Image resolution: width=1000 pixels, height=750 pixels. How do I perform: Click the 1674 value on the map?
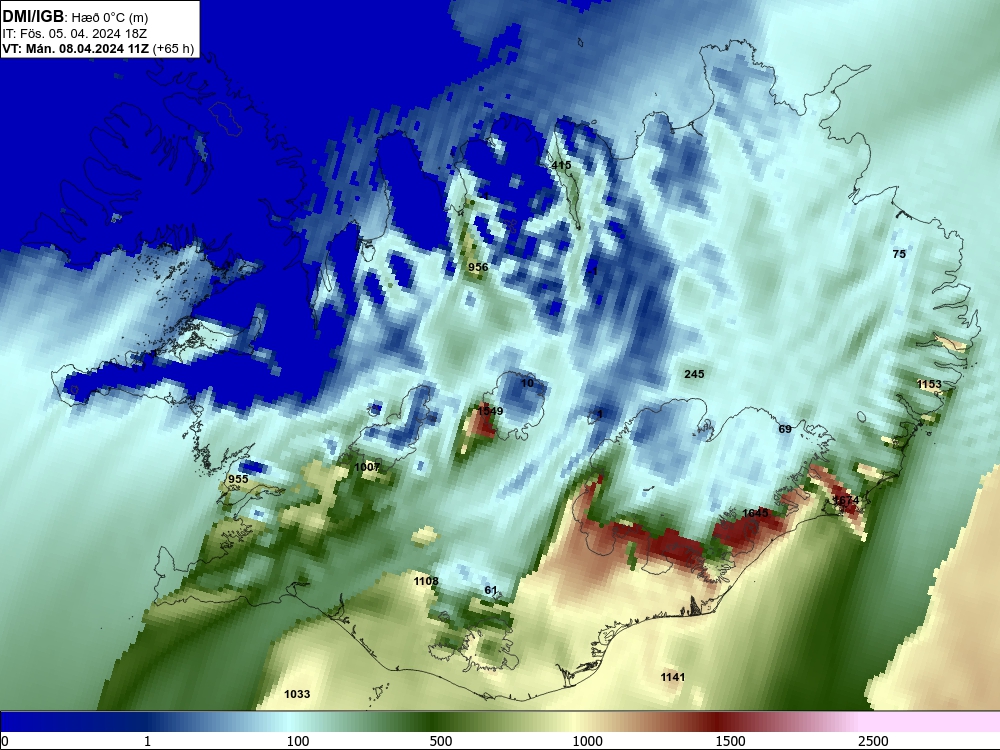(846, 501)
